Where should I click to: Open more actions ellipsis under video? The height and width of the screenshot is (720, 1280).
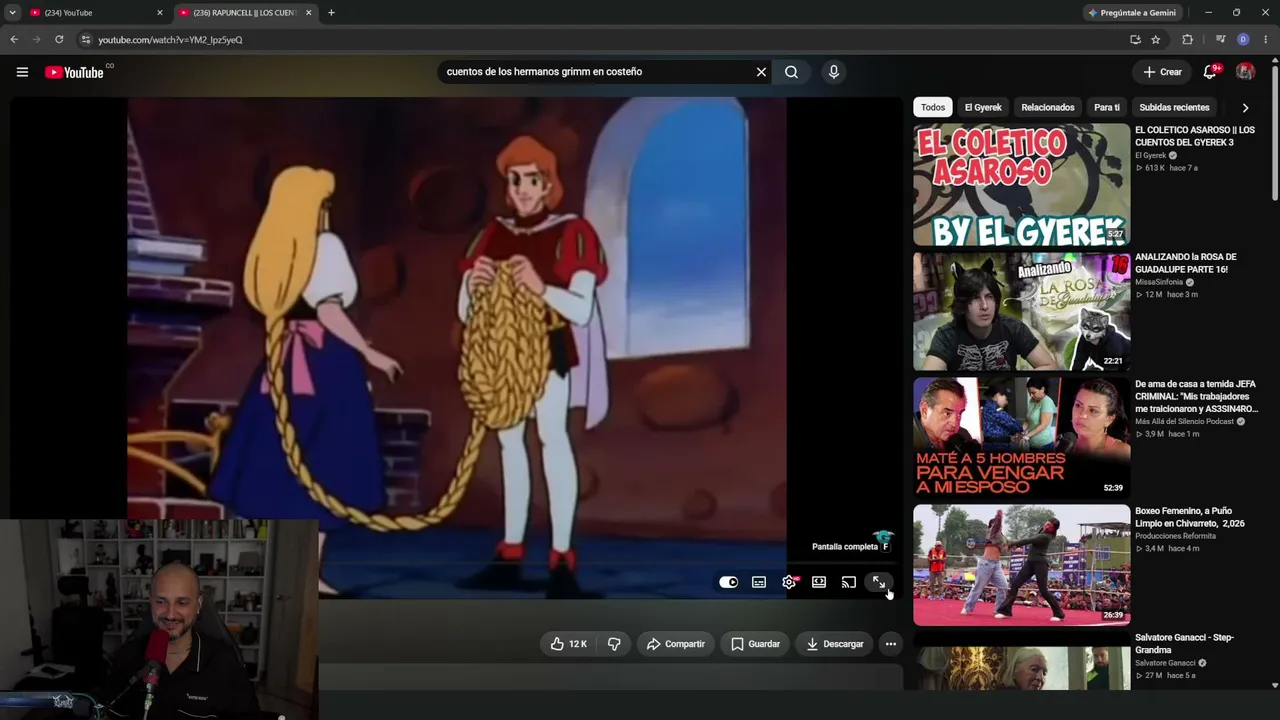pos(890,644)
